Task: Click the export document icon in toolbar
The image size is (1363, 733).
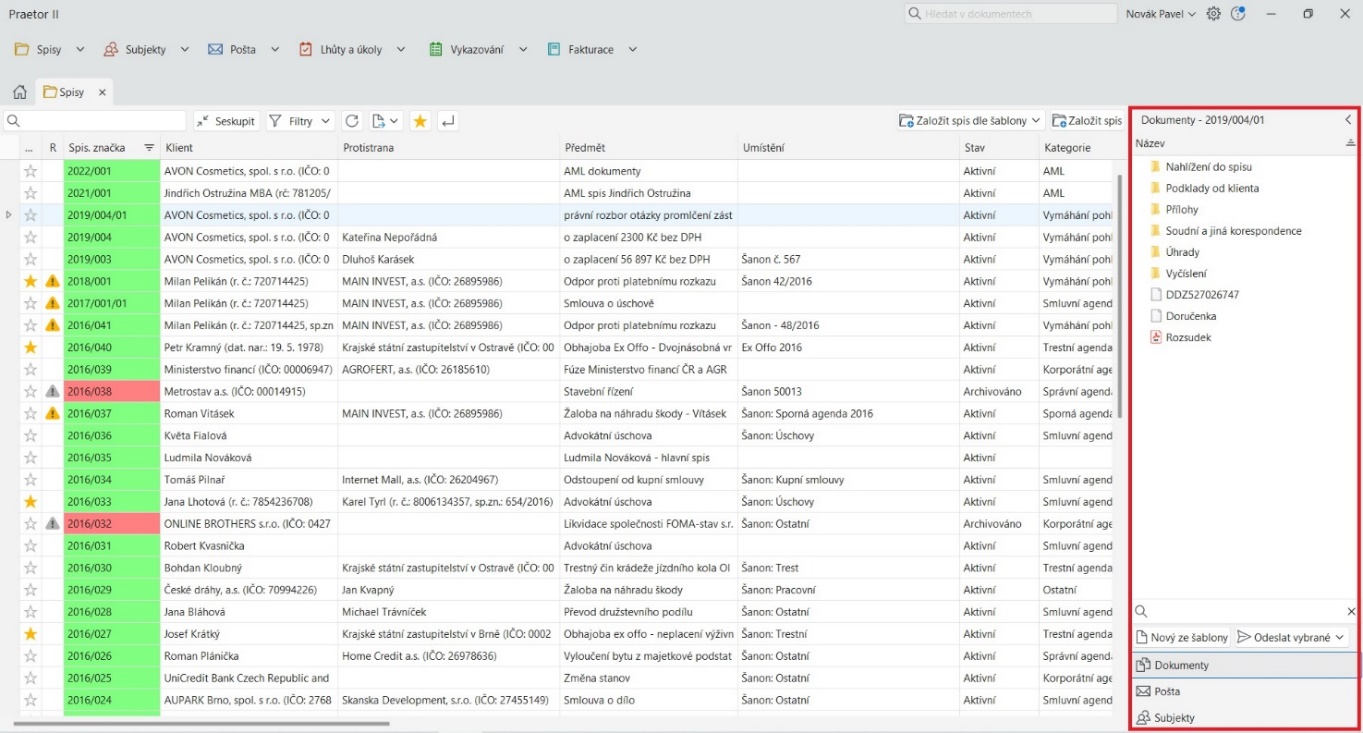Action: click(385, 121)
